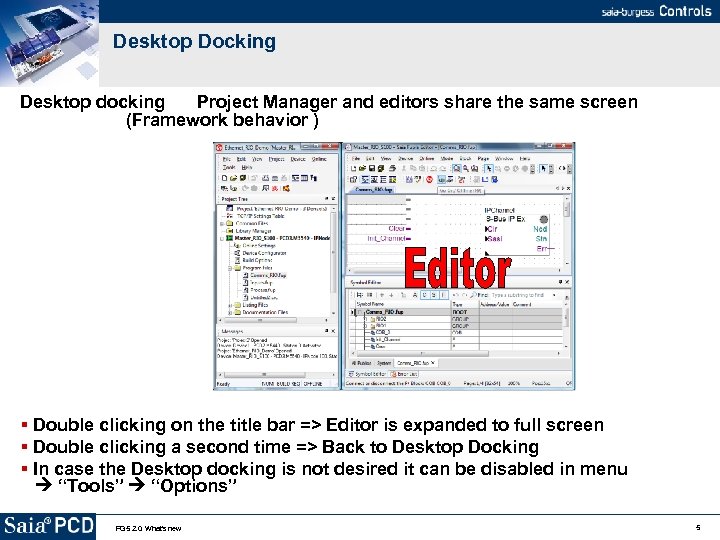
Task: Open the Device menu in Project Manager
Action: (298, 159)
